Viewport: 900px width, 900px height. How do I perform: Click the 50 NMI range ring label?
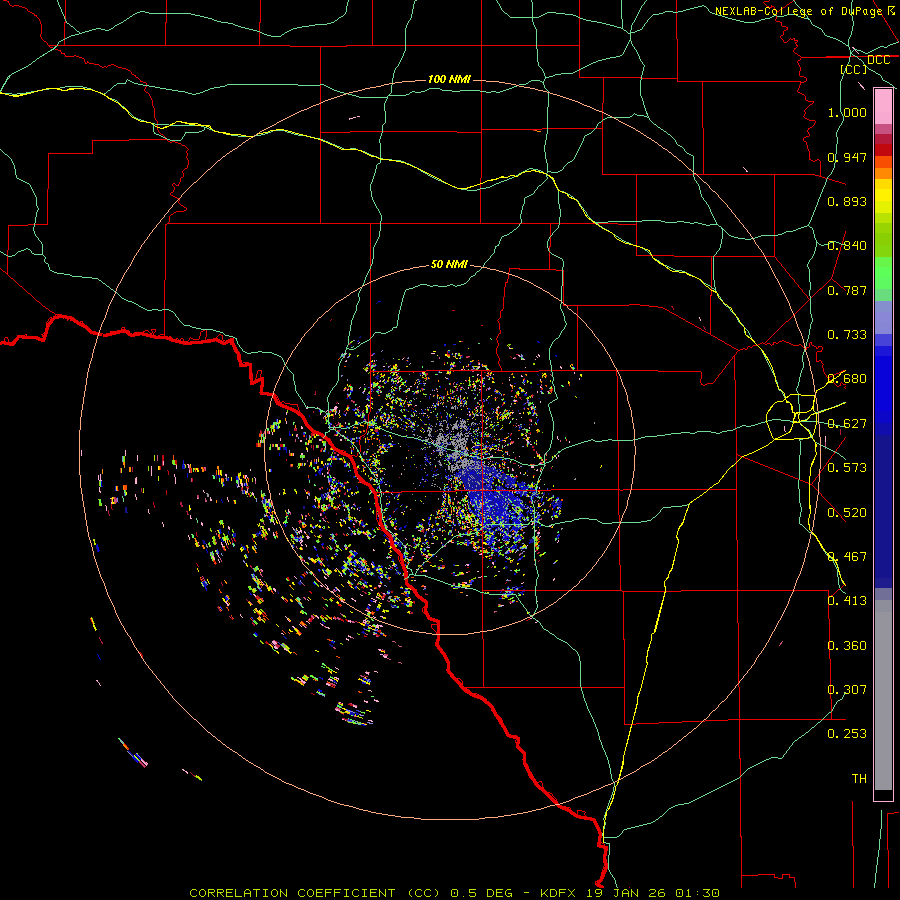tap(449, 264)
